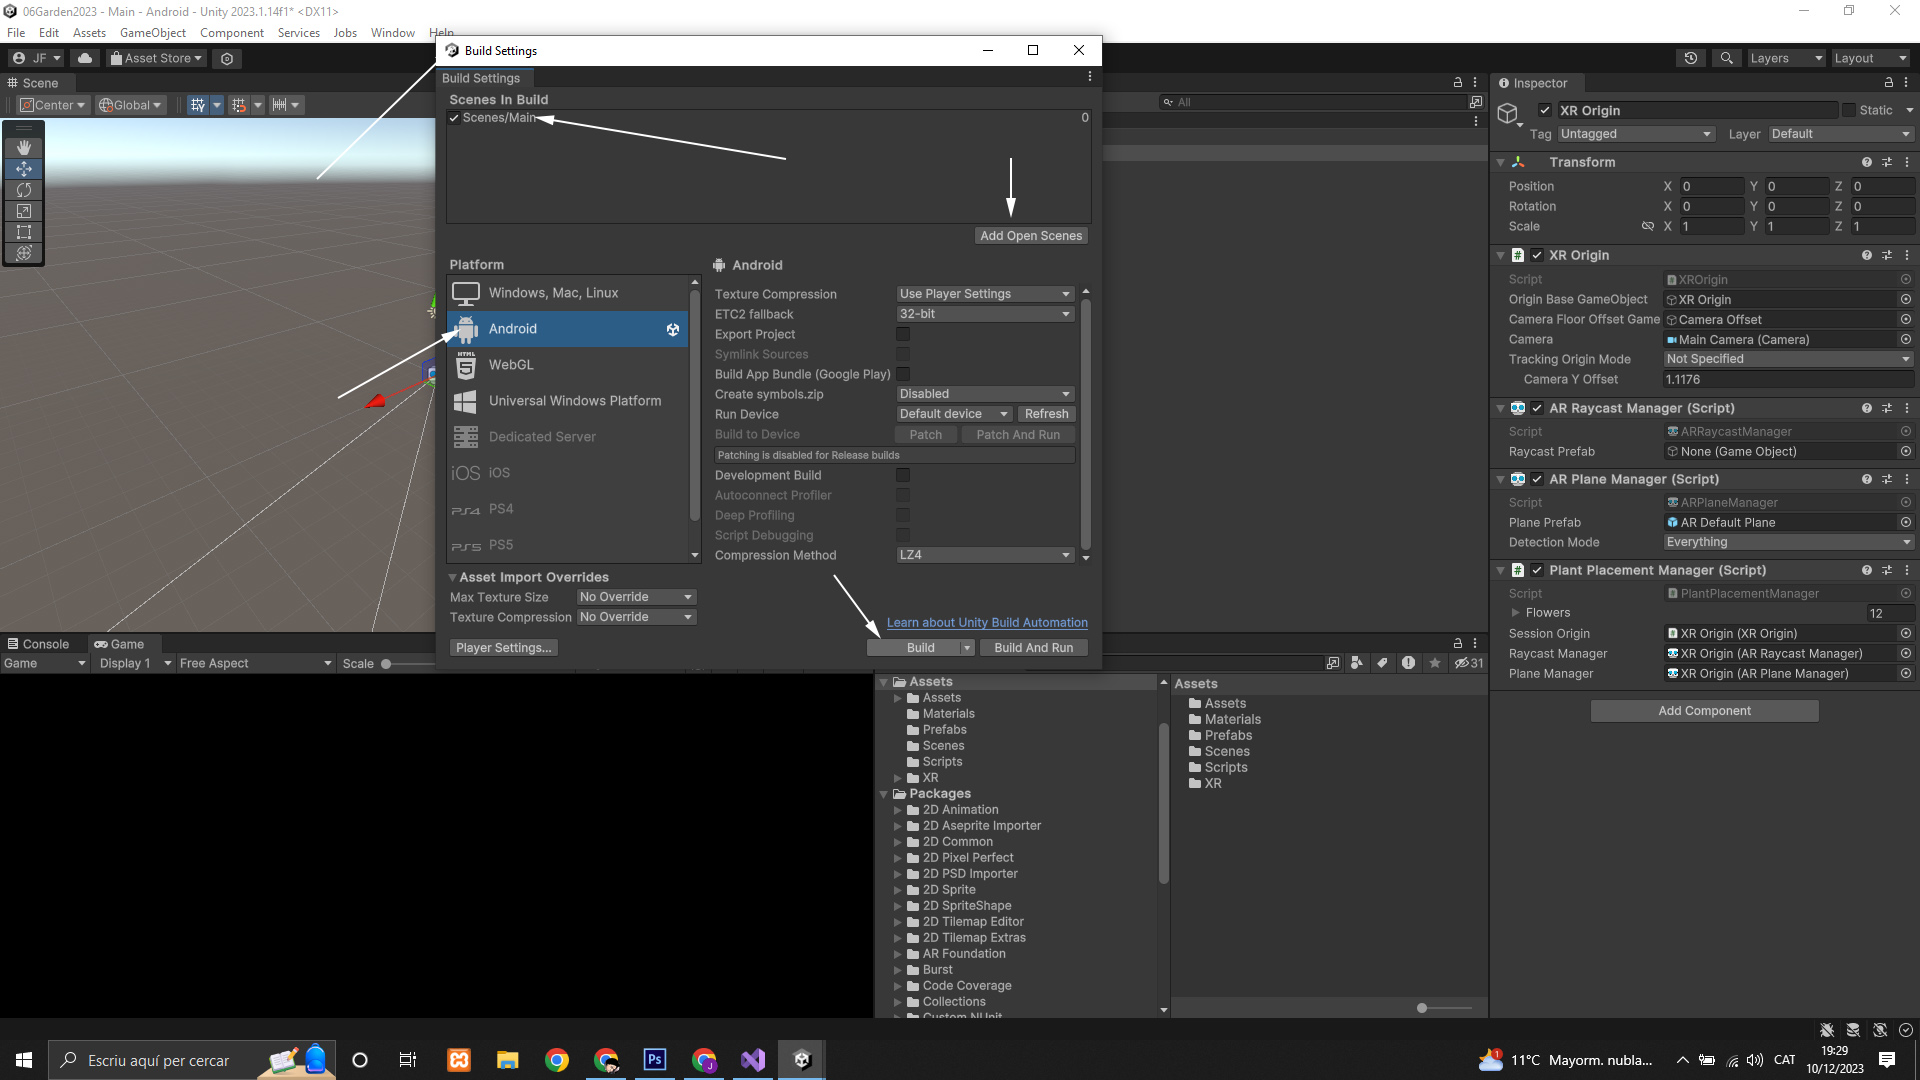Screen dimensions: 1920x1080
Task: Toggle the Static checkbox for XR Origin
Action: [1849, 110]
